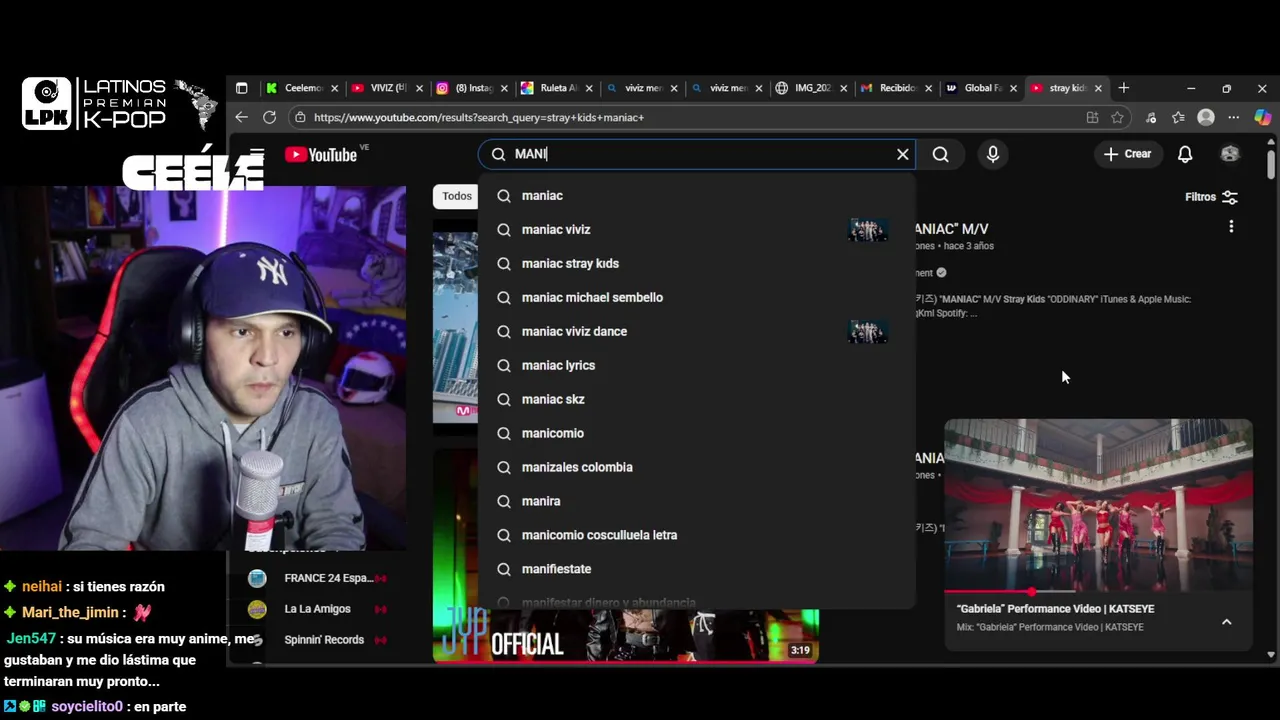Start voice search with the microphone
Image resolution: width=1280 pixels, height=720 pixels.
click(x=992, y=154)
